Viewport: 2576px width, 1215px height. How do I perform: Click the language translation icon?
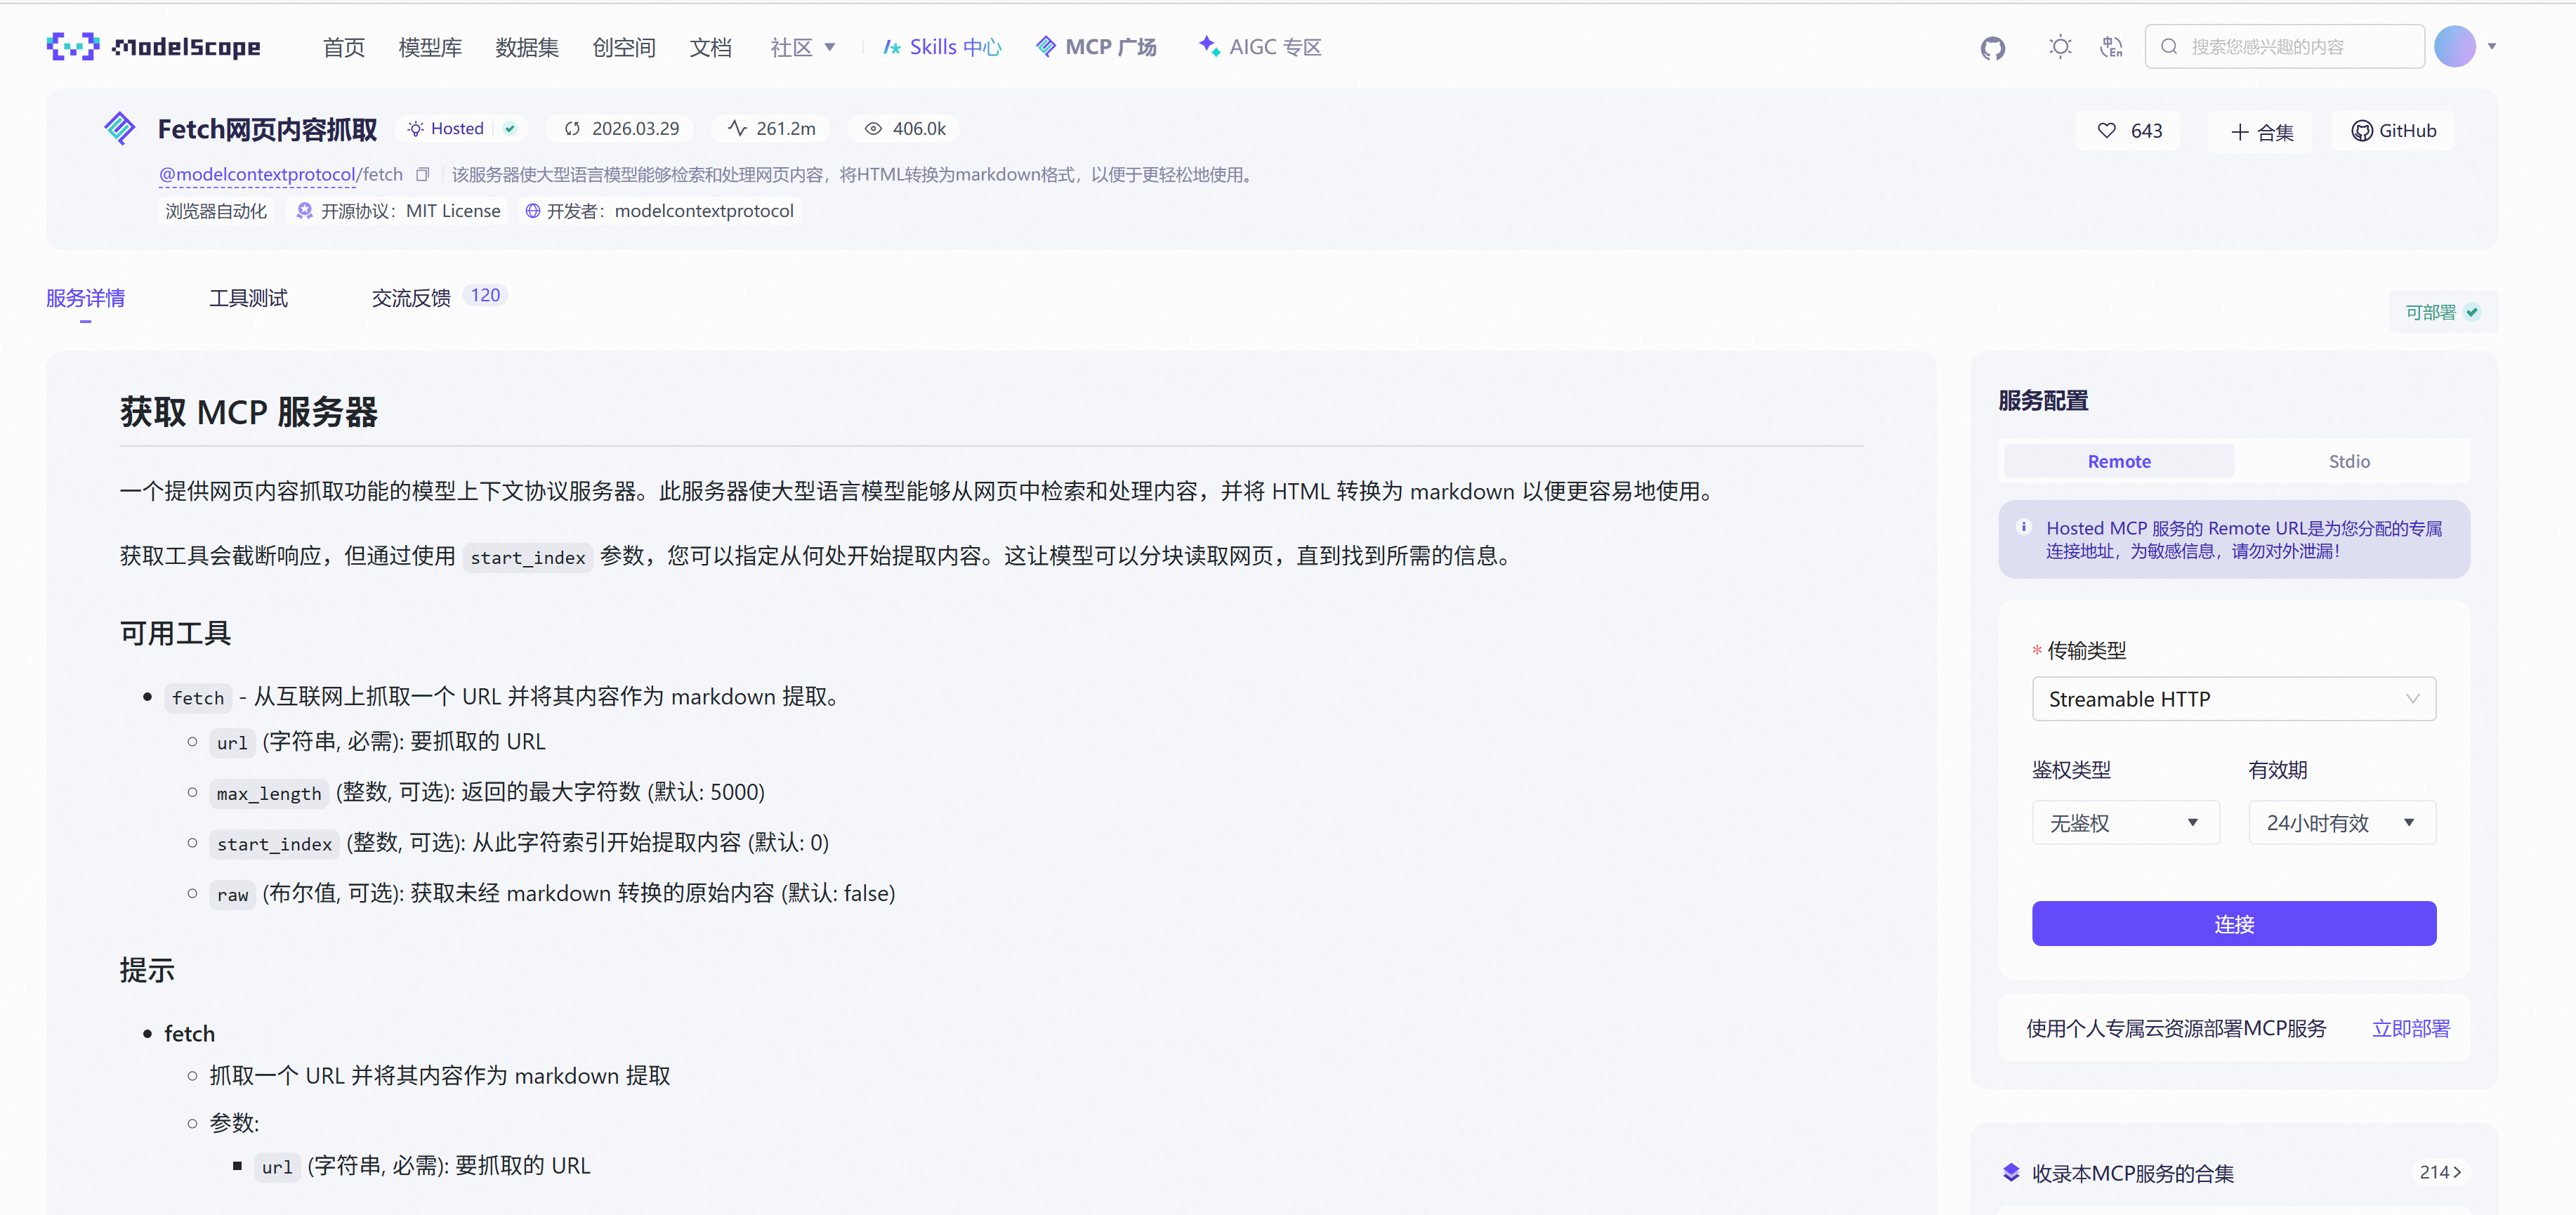pyautogui.click(x=2111, y=47)
